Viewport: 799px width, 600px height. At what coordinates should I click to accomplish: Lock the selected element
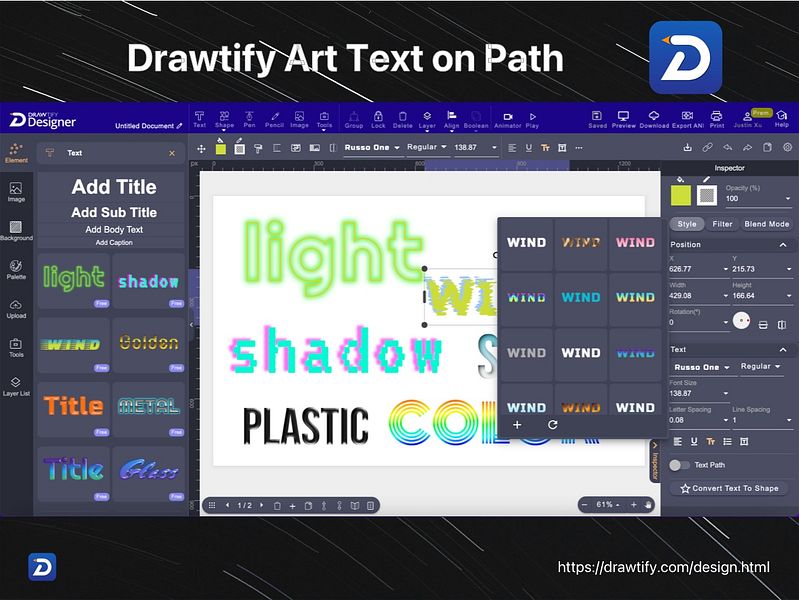(378, 120)
